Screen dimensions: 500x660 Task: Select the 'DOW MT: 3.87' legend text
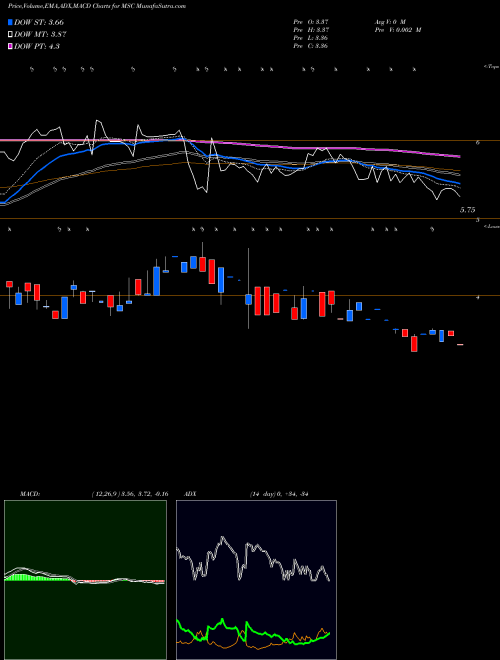click(x=40, y=35)
